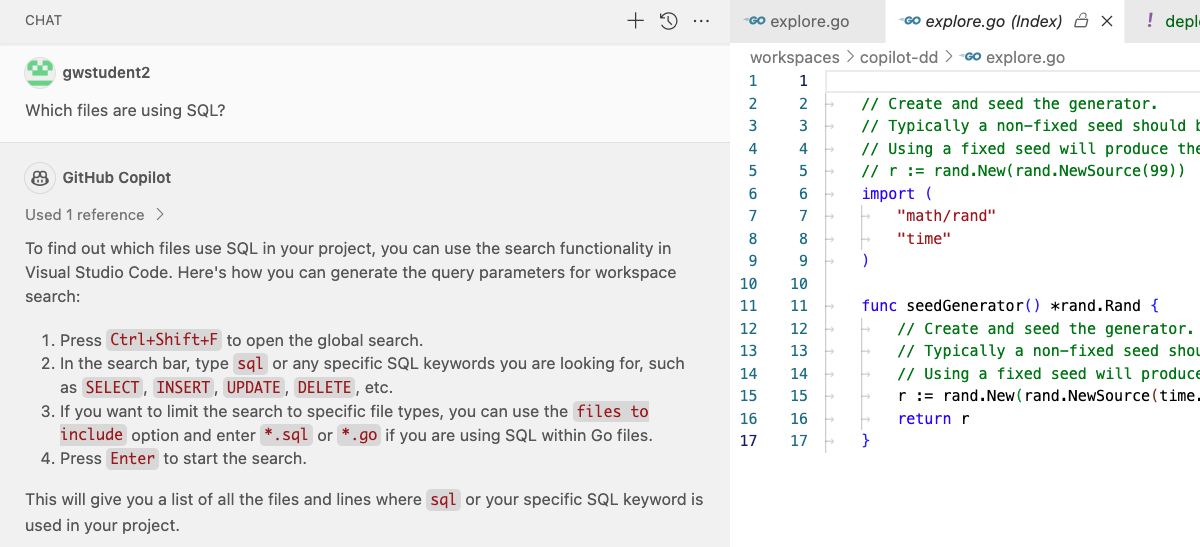The image size is (1200, 547).
Task: Click closing brace on line 17
Action: [866, 441]
